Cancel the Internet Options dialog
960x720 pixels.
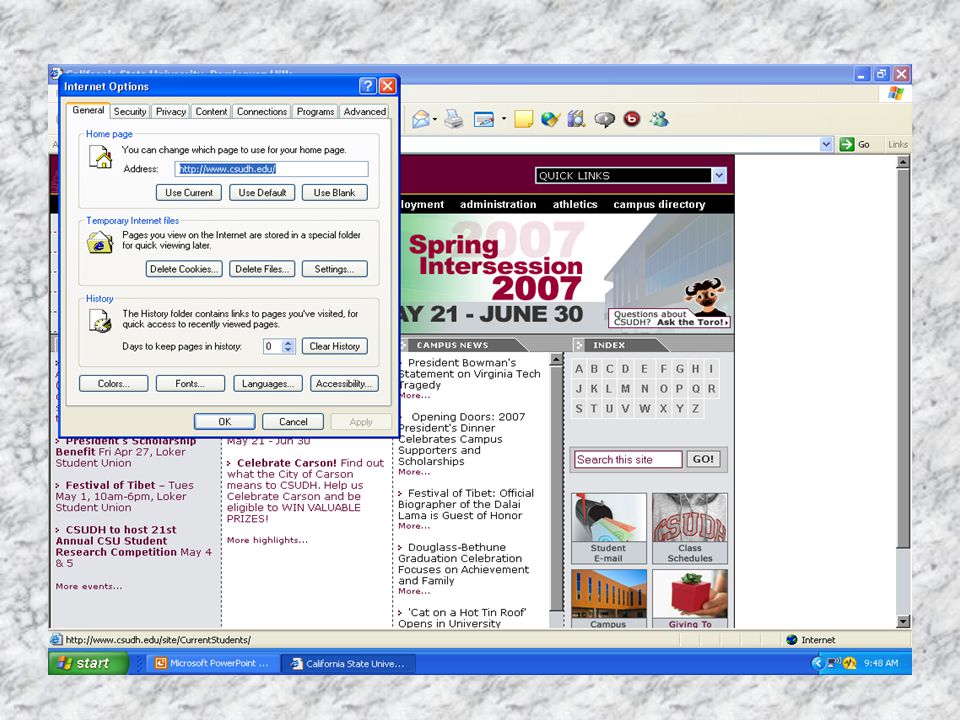point(293,422)
